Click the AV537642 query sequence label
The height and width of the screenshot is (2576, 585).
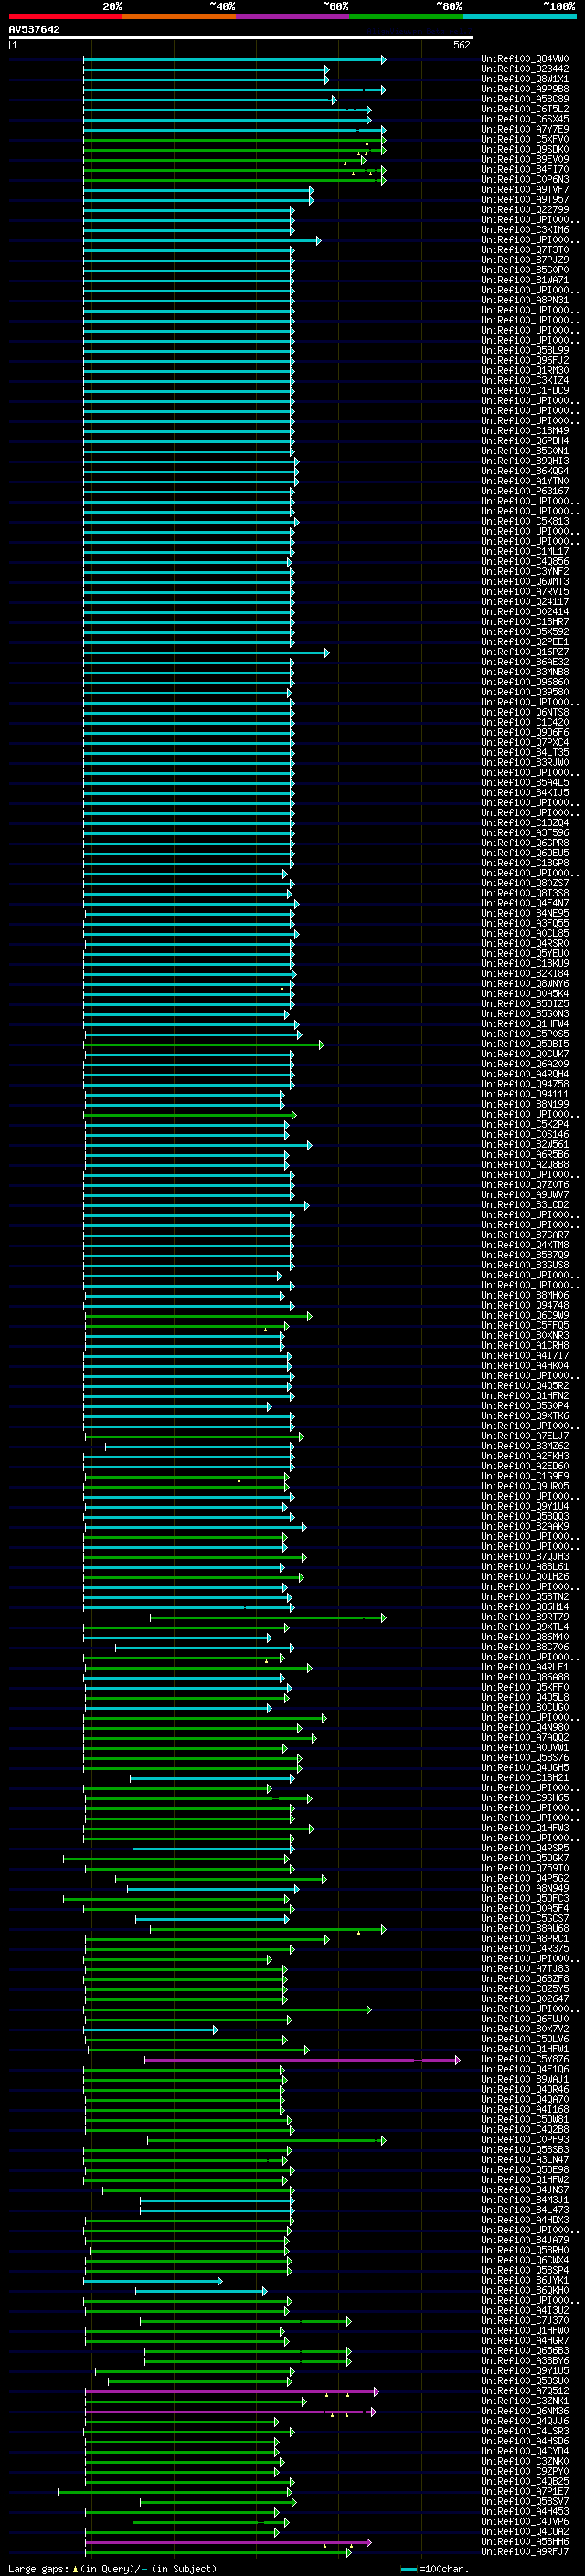tap(34, 30)
